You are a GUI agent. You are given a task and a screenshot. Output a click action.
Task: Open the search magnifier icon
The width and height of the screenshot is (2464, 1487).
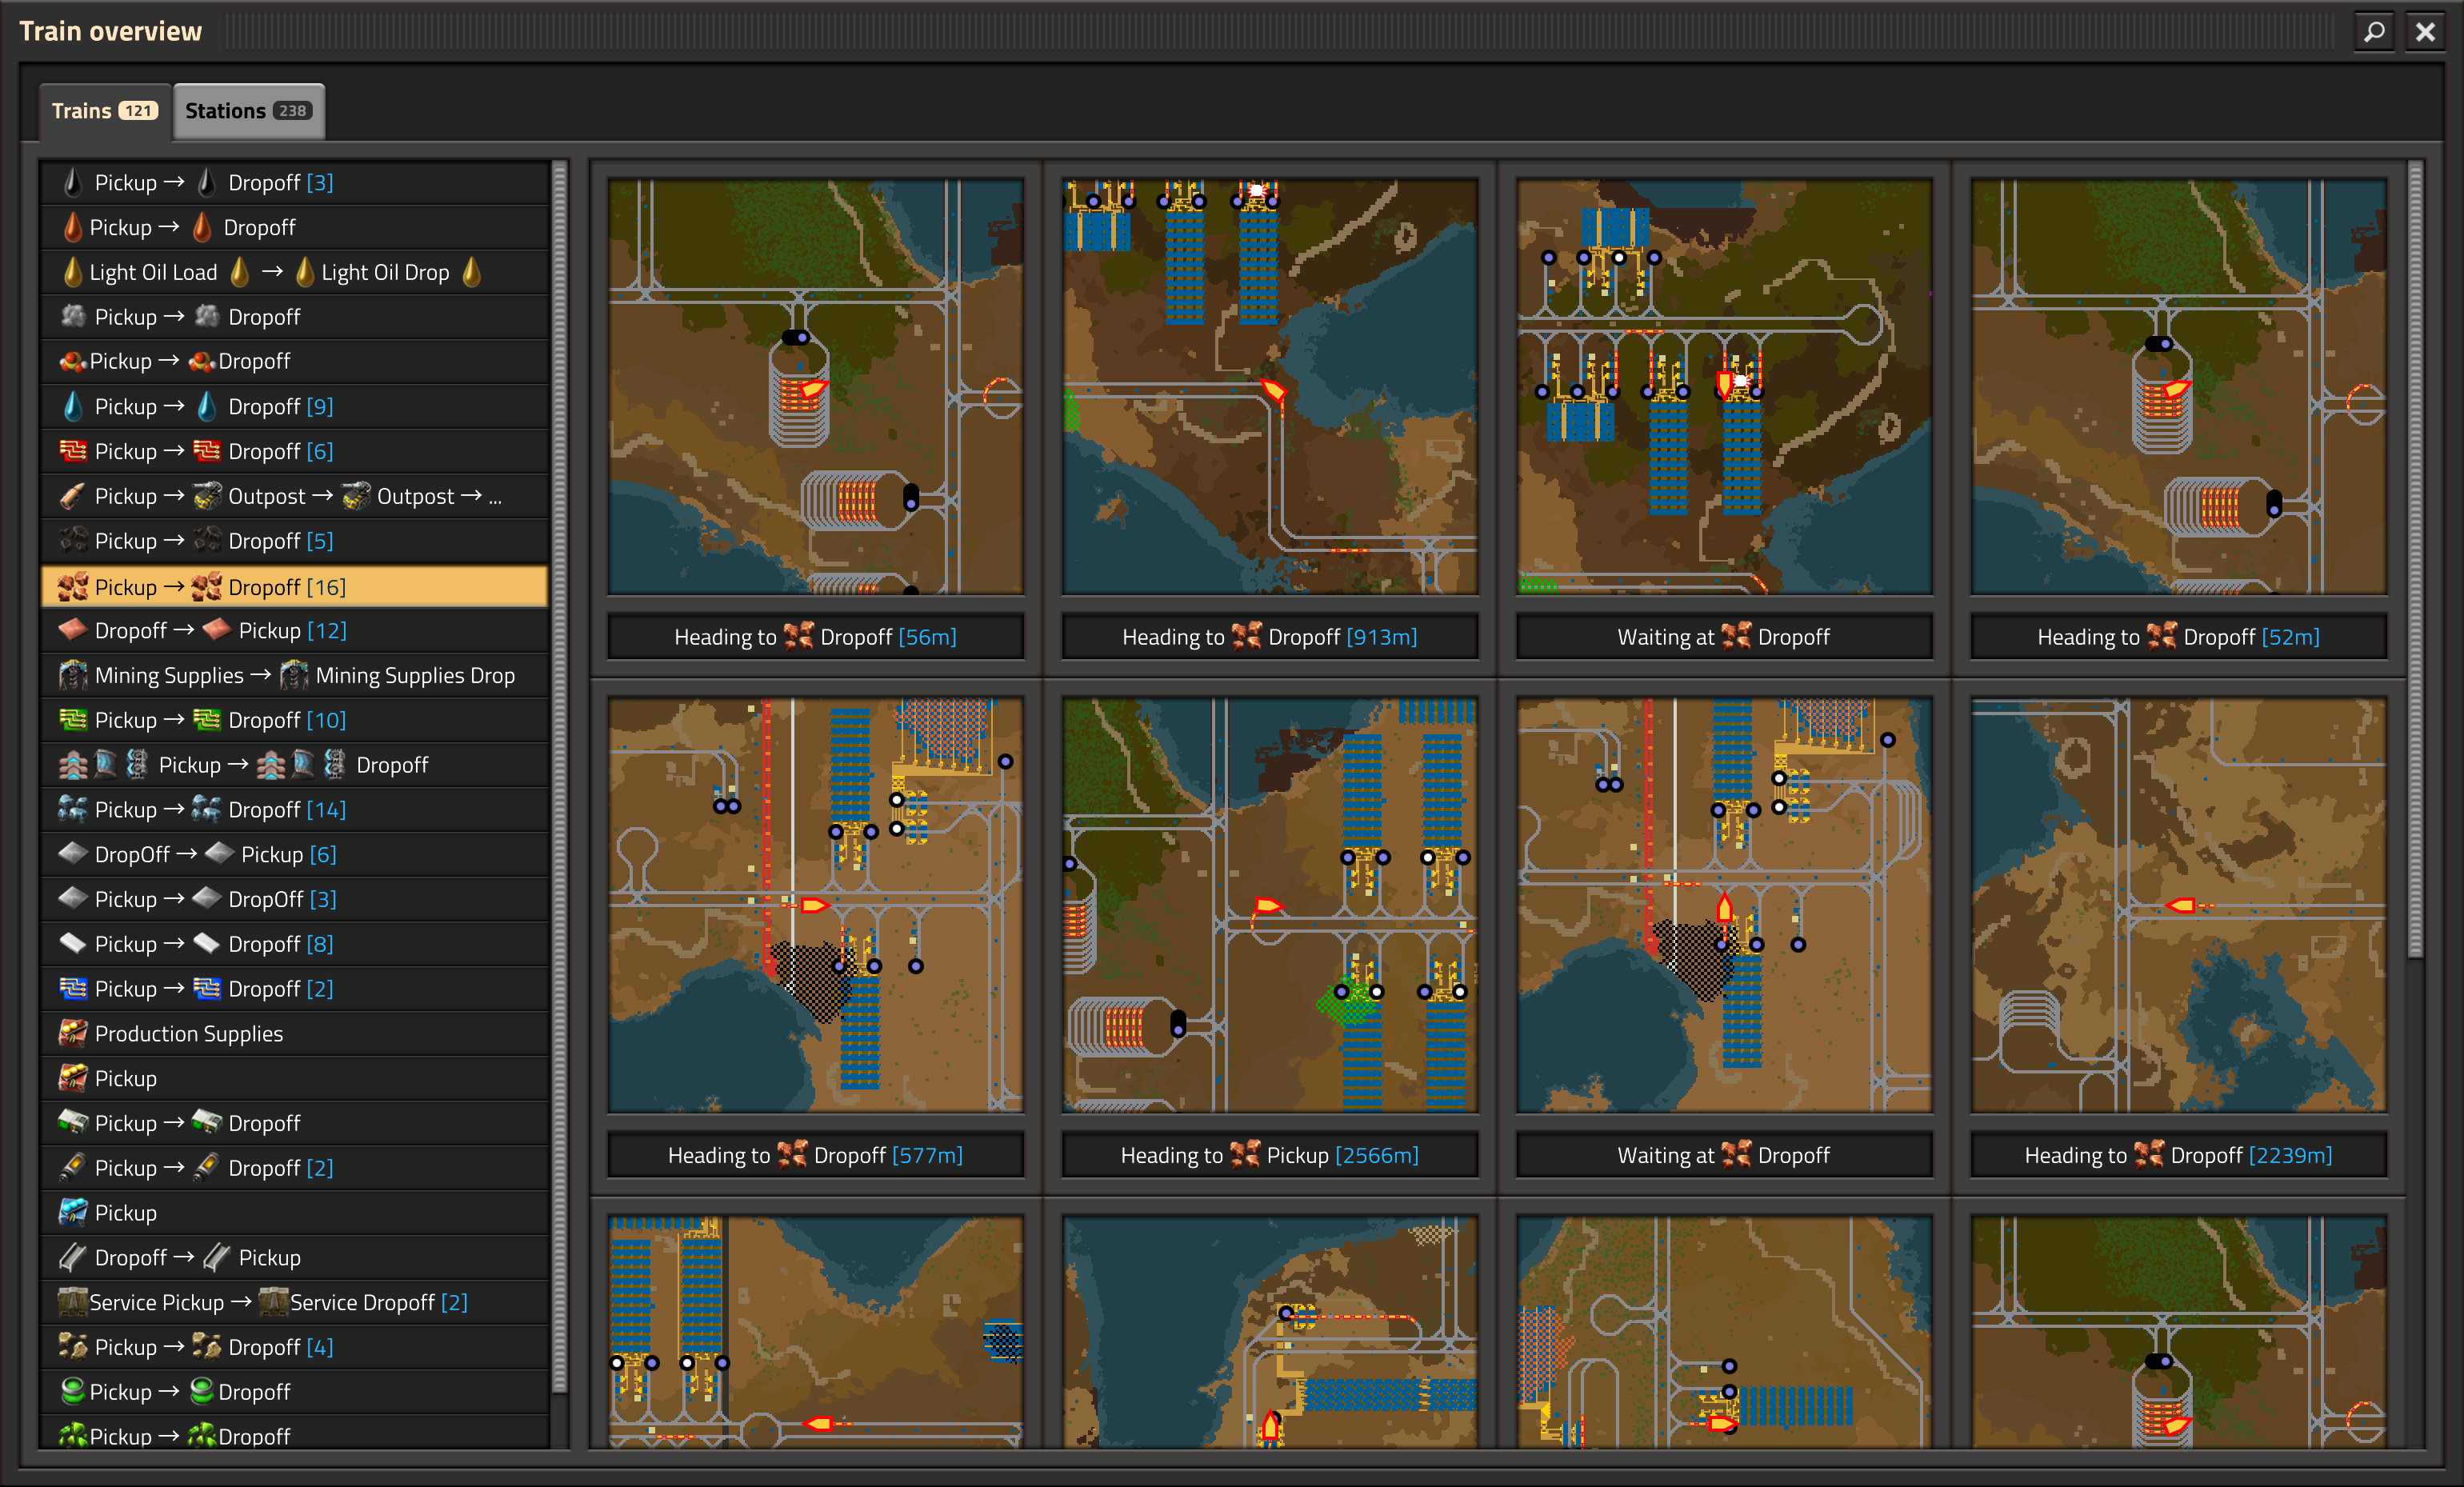[x=2374, y=31]
